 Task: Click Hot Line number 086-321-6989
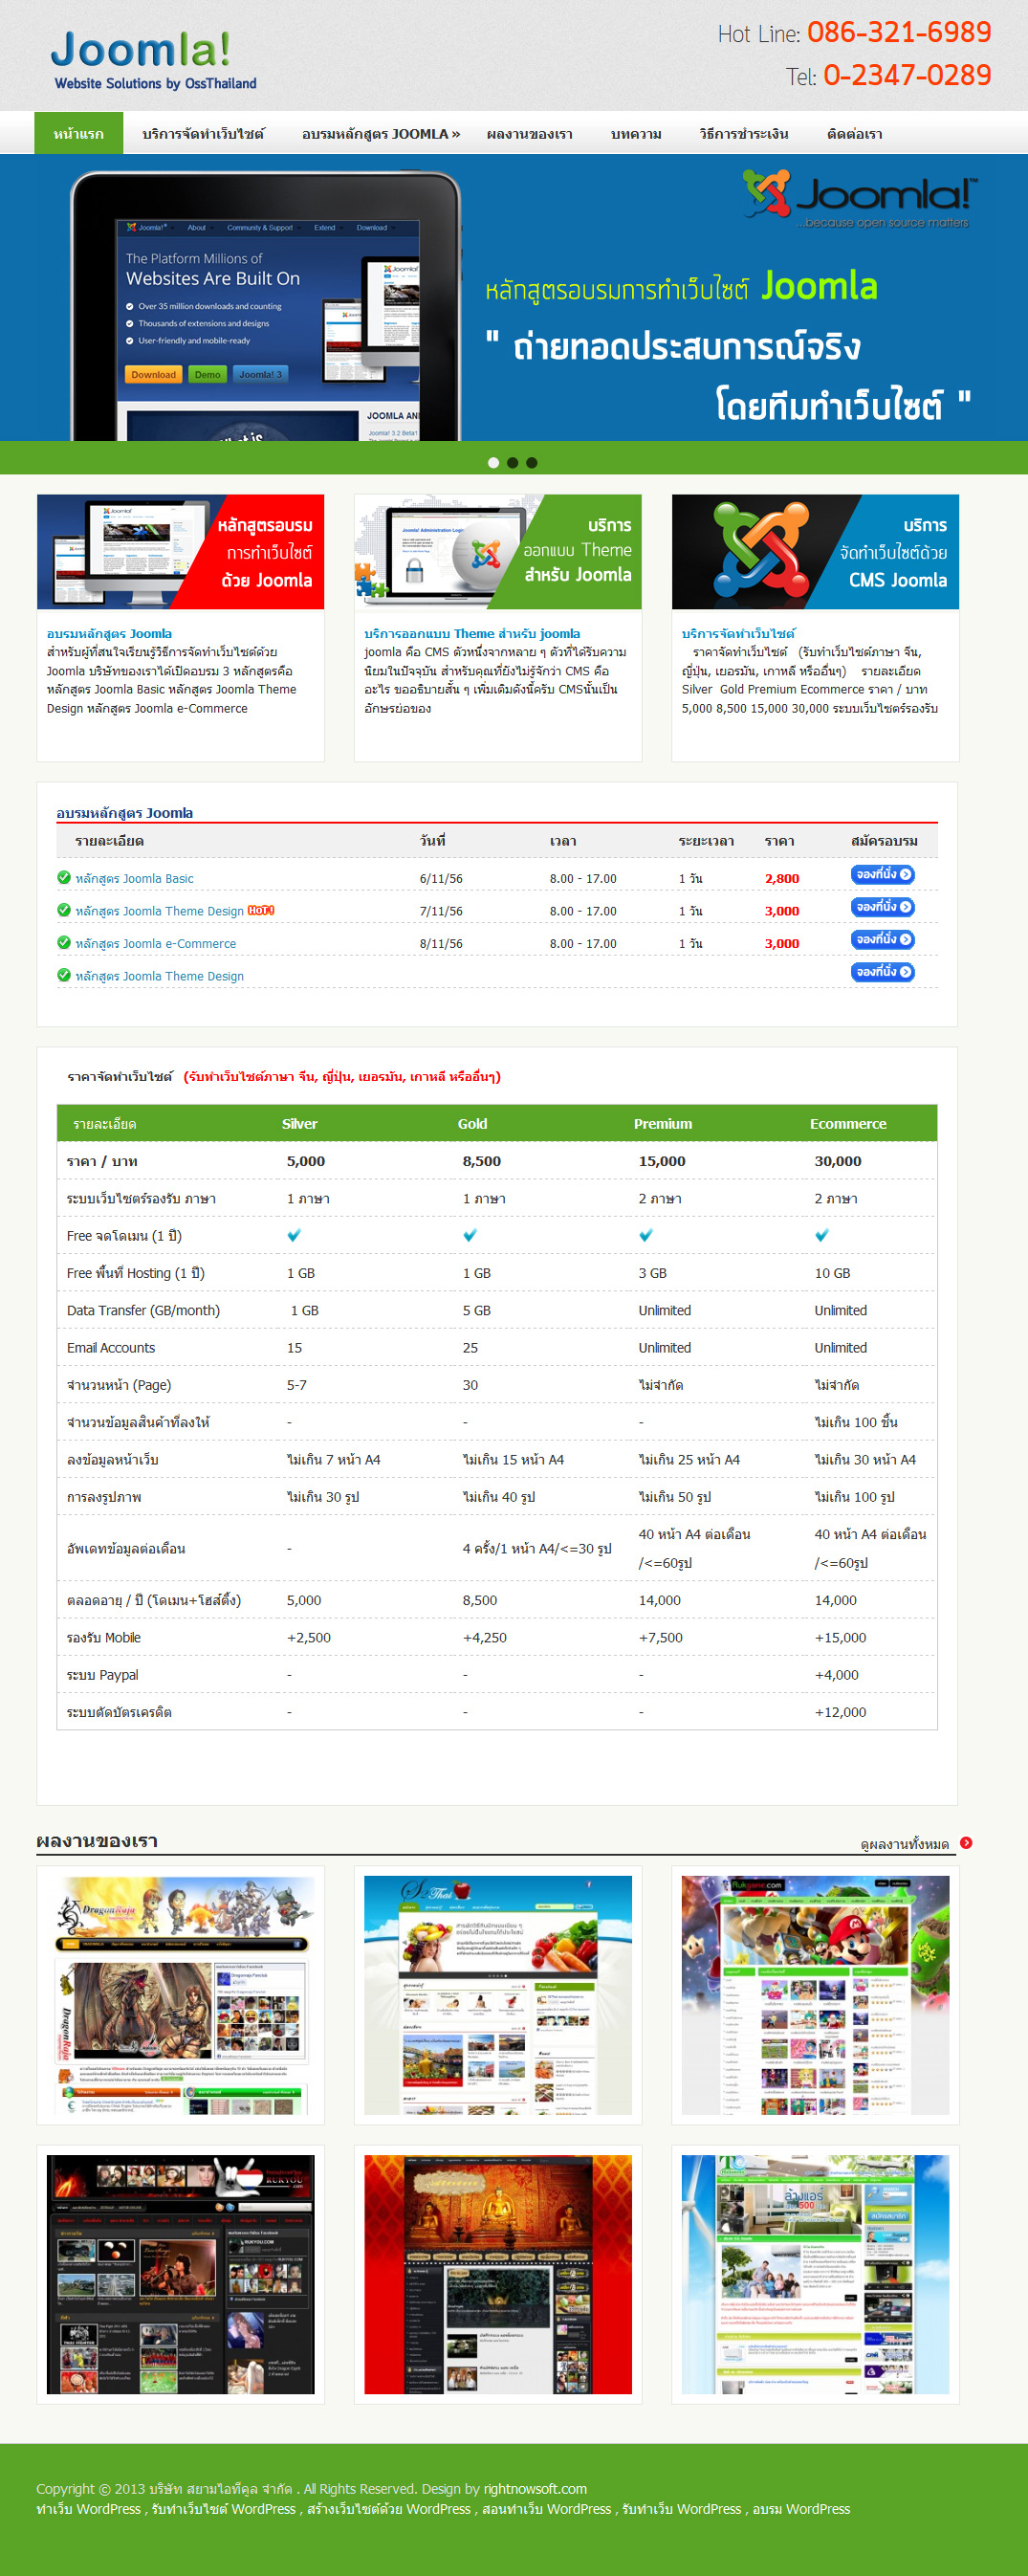point(899,32)
